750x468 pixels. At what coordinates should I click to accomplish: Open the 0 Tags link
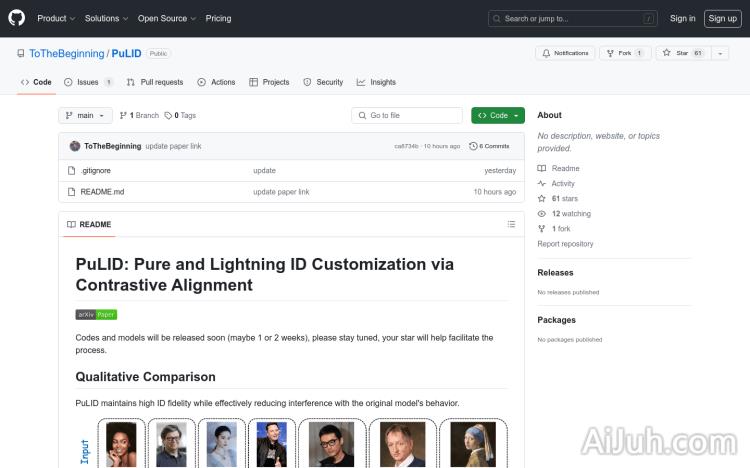tap(180, 115)
